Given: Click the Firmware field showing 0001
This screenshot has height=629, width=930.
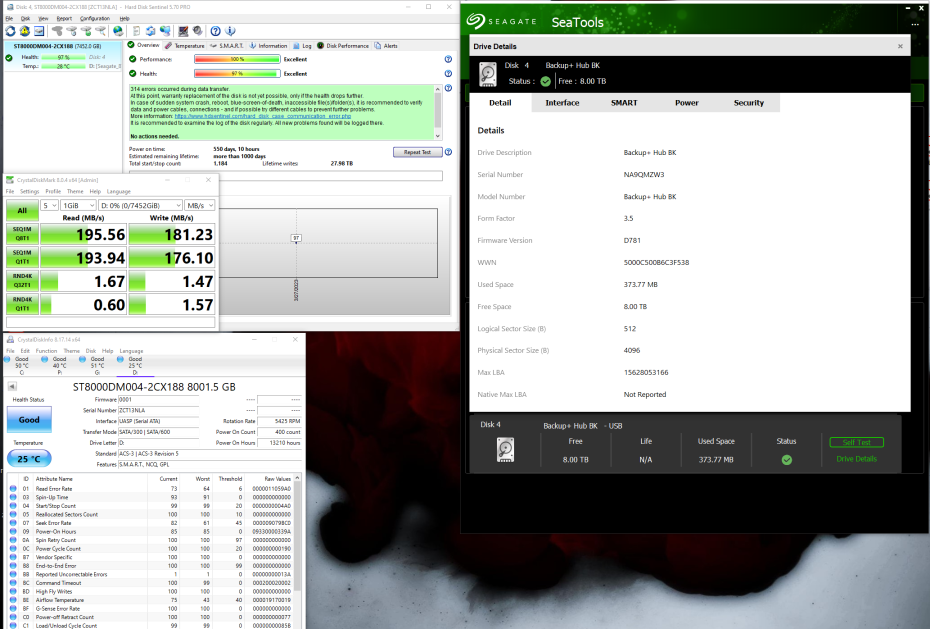Looking at the screenshot, I should 158,400.
